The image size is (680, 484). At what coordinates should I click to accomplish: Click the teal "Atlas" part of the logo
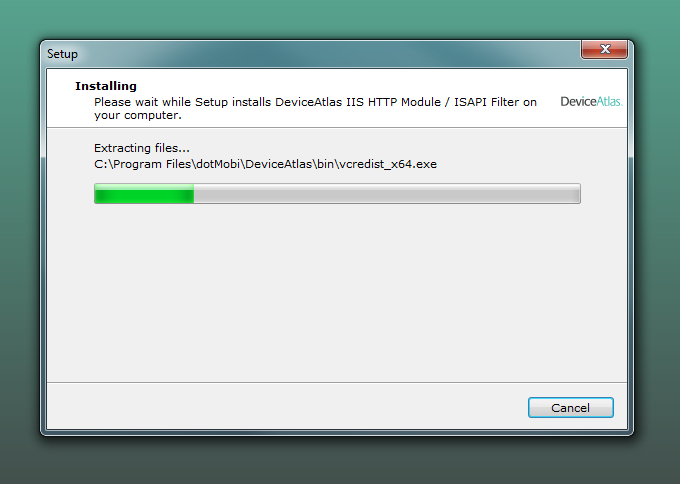pyautogui.click(x=609, y=101)
